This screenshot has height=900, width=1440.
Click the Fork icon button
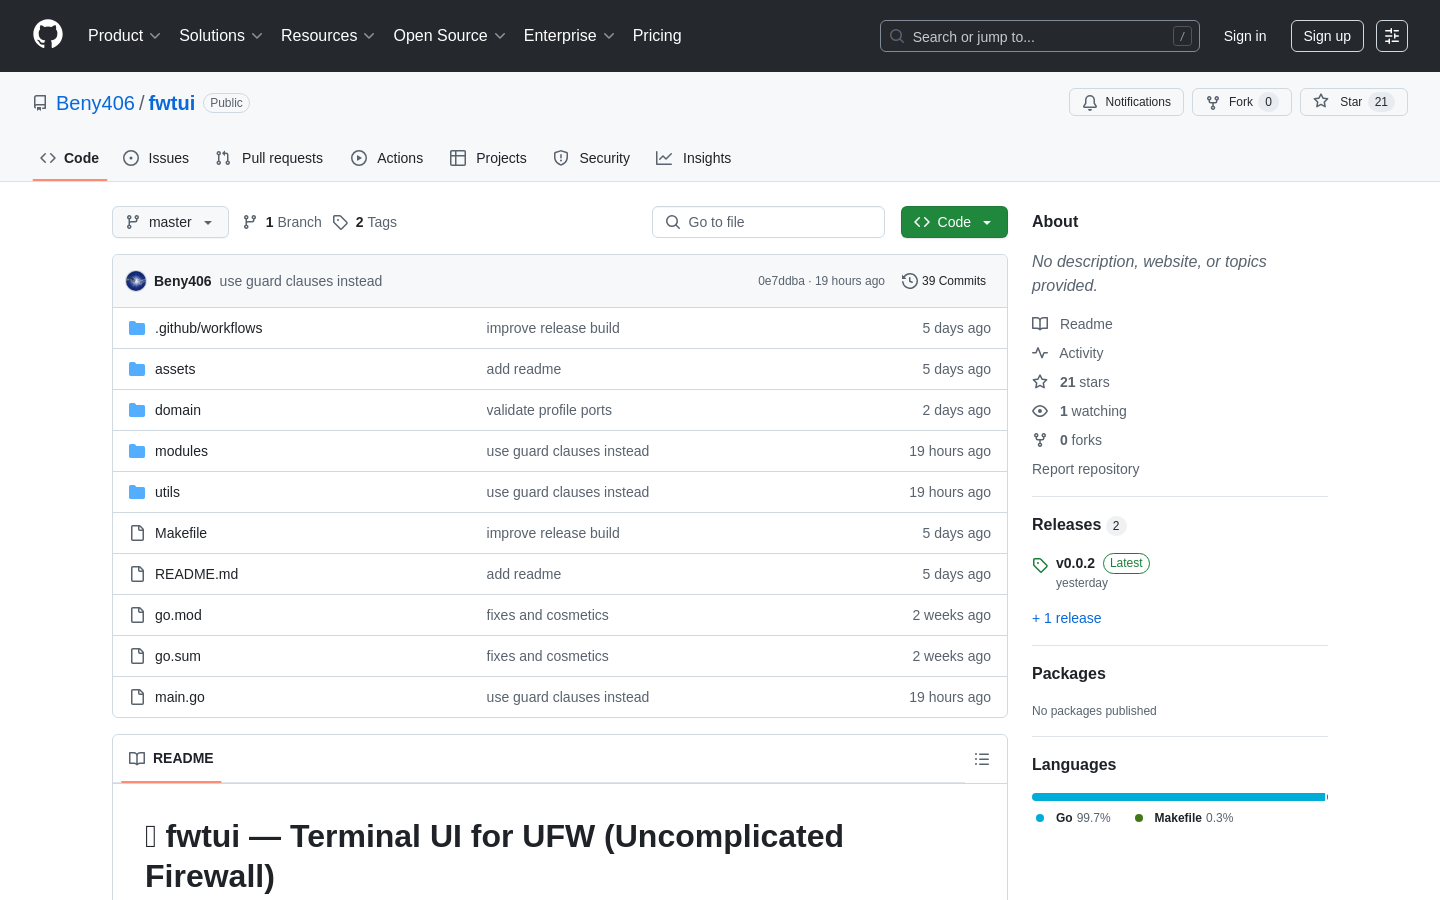[1213, 102]
